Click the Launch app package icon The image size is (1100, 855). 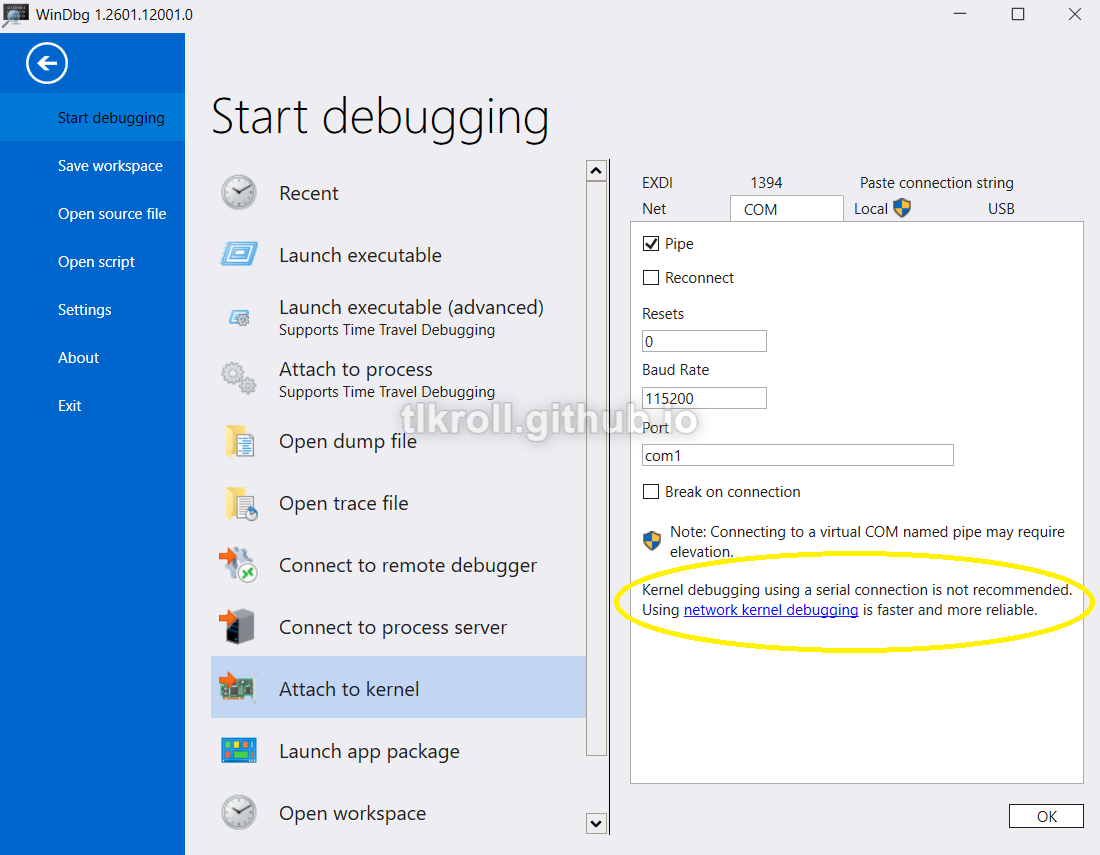point(239,751)
